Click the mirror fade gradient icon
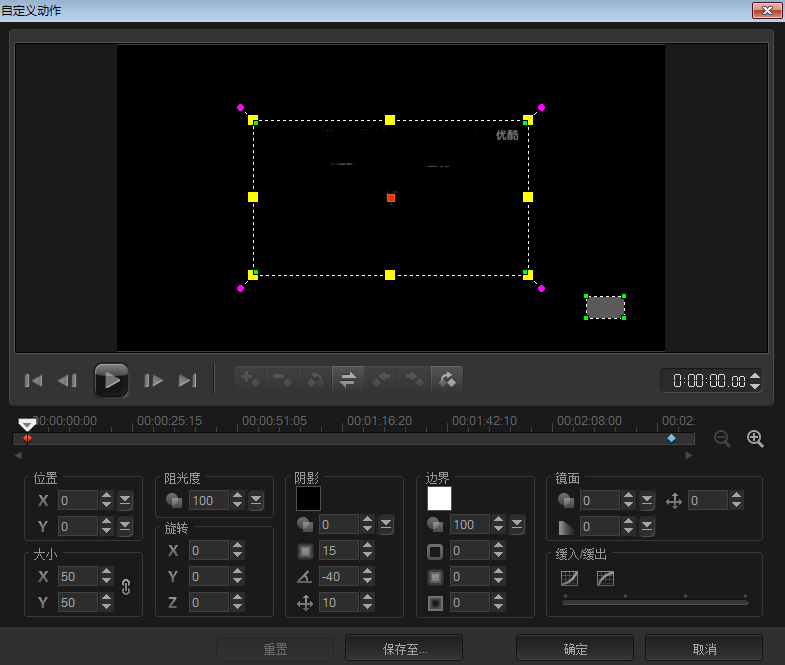Screen dimensions: 785x665 tap(566, 527)
